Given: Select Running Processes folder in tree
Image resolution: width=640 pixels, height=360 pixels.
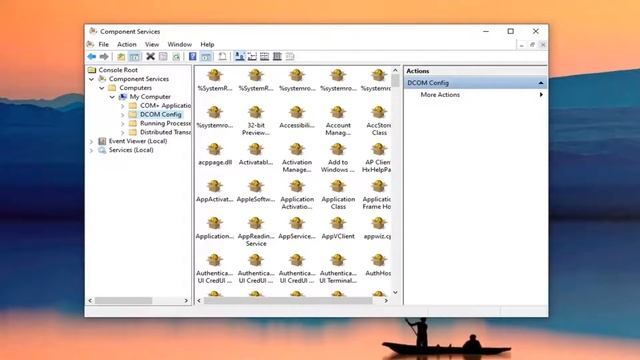Looking at the screenshot, I should pyautogui.click(x=165, y=123).
